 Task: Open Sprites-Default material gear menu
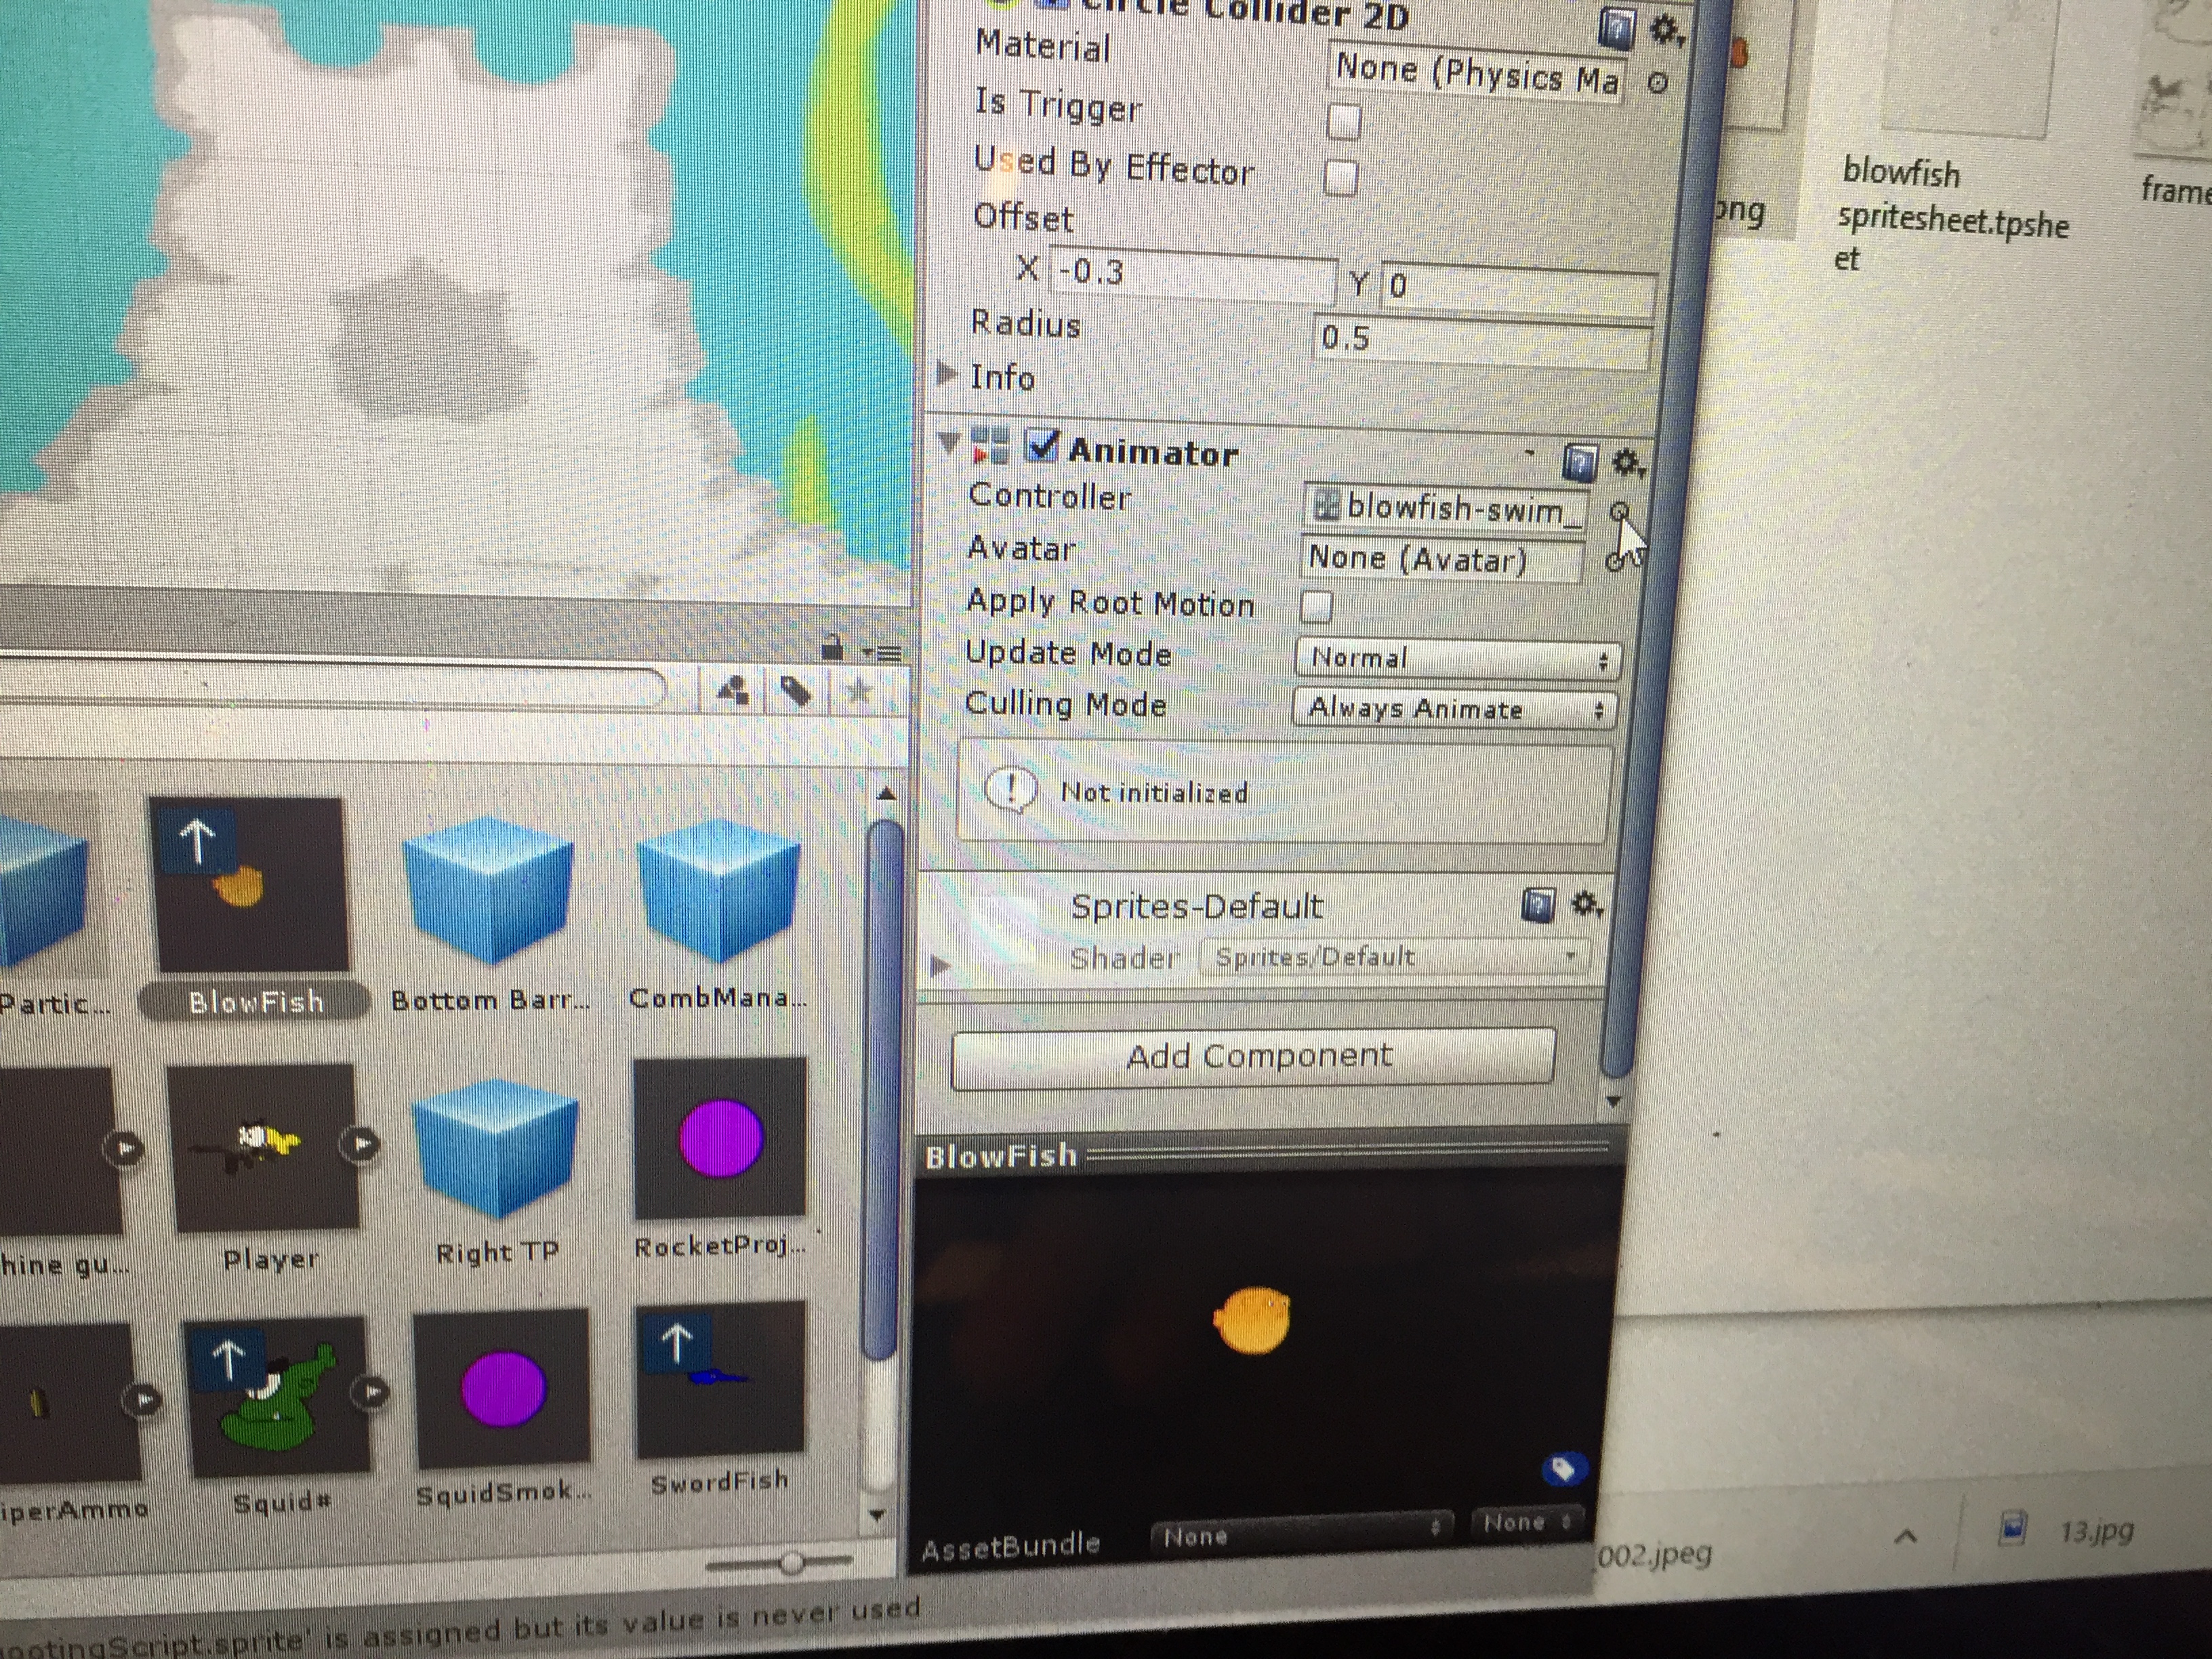[1586, 905]
